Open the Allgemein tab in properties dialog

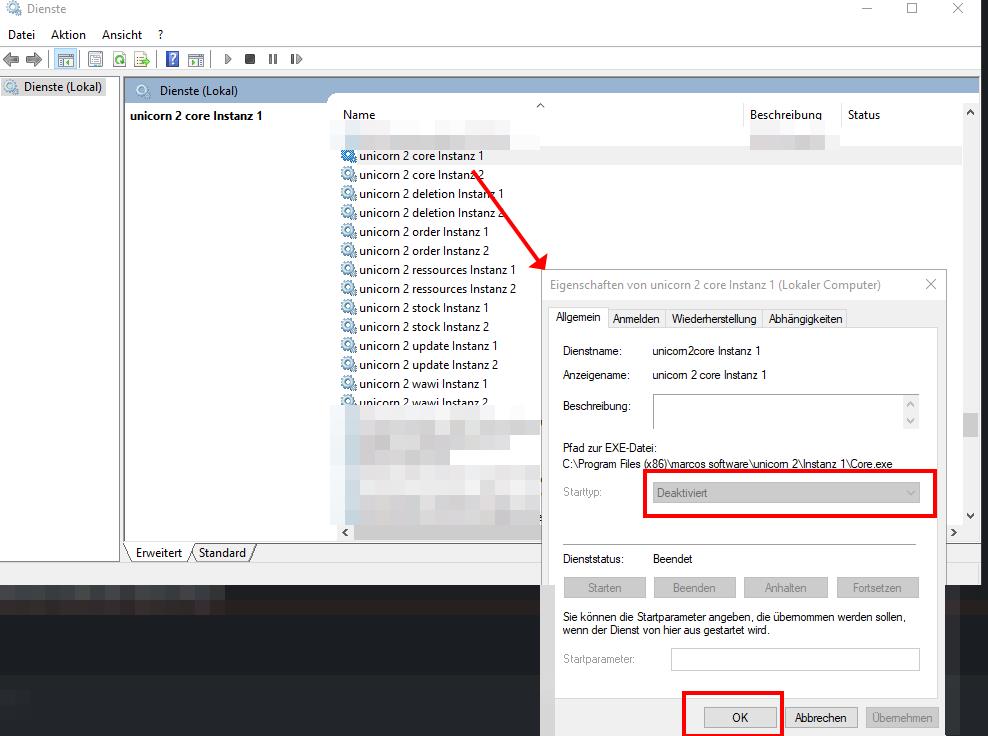click(x=578, y=317)
